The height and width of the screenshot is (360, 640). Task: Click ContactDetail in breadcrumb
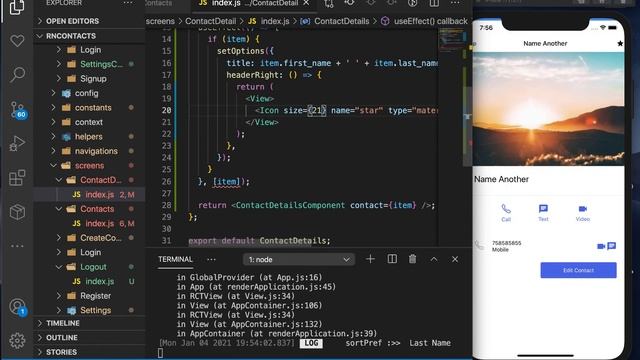tap(211, 21)
